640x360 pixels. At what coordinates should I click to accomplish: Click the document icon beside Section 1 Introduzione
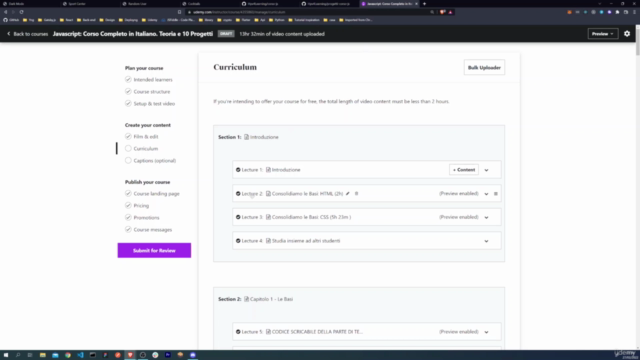[247, 137]
